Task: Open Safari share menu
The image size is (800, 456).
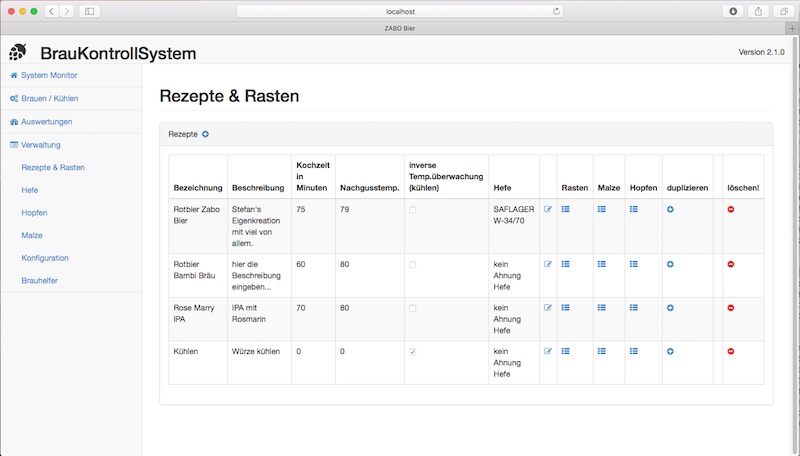Action: 758,11
